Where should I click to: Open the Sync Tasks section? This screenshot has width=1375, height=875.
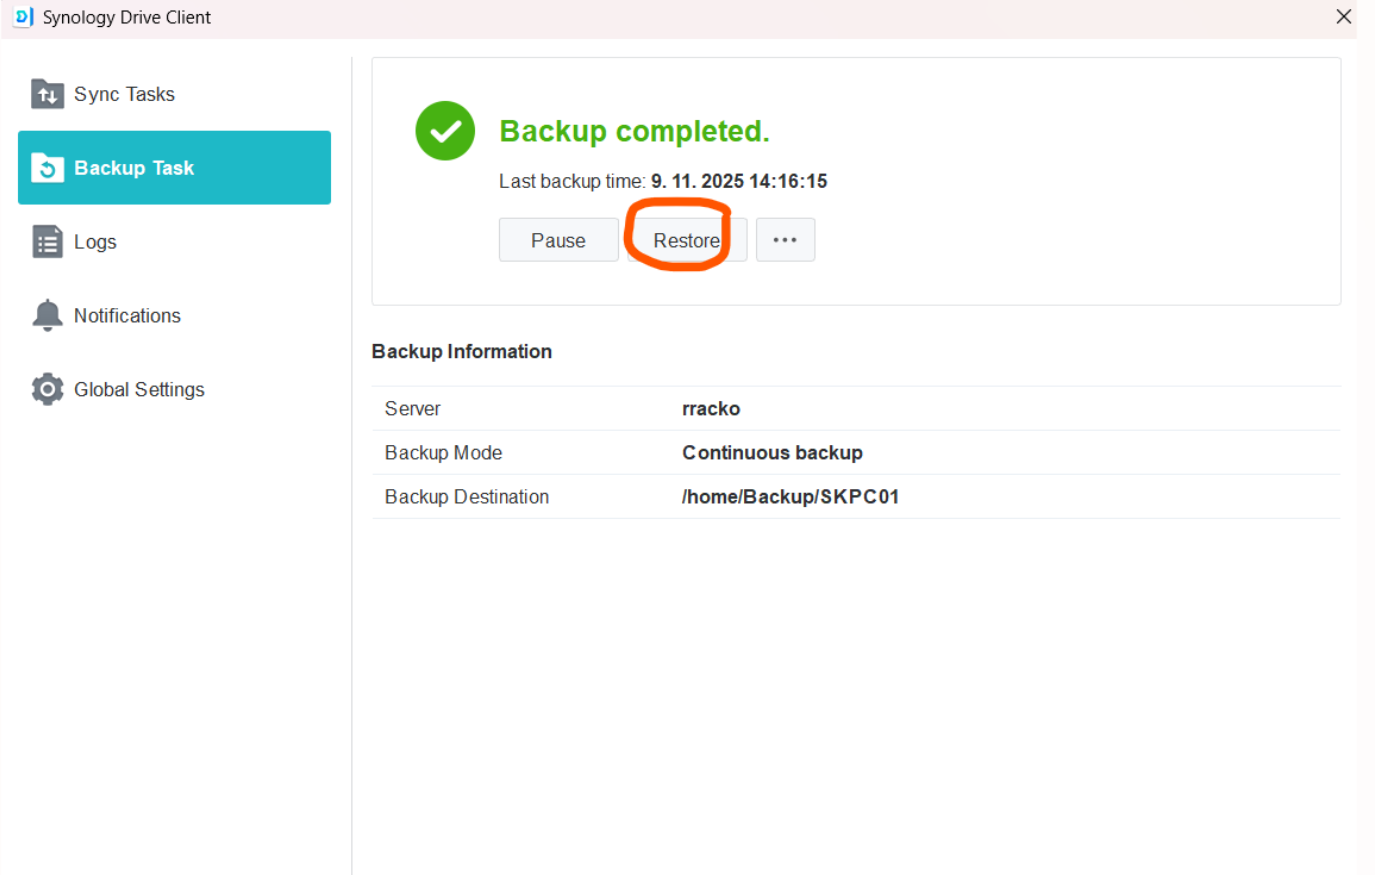(124, 94)
